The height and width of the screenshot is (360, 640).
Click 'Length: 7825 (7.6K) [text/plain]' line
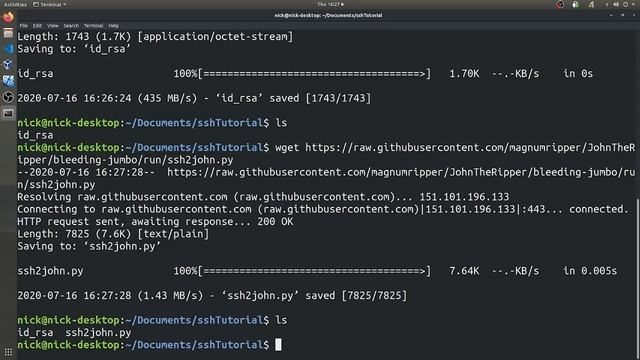pos(113,234)
